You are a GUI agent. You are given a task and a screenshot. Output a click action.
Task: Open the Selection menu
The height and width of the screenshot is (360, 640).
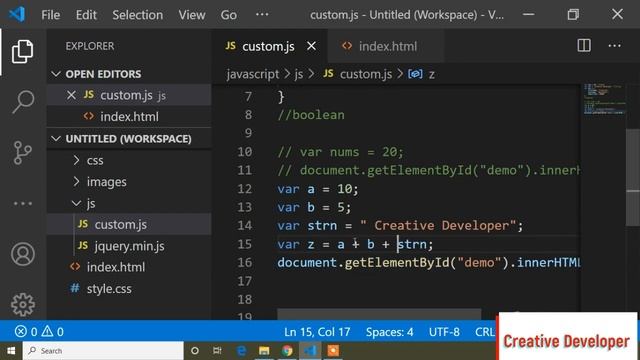tap(138, 15)
